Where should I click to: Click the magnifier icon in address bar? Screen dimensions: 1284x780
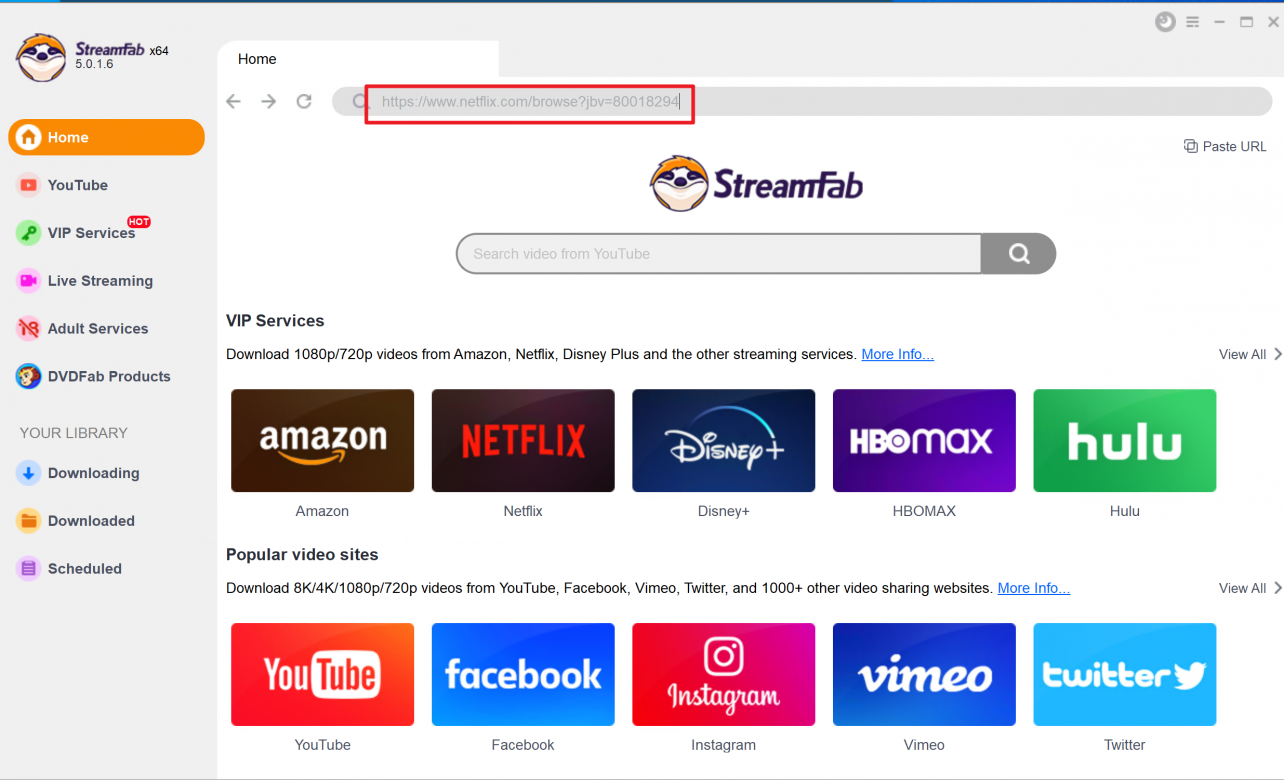[x=361, y=101]
